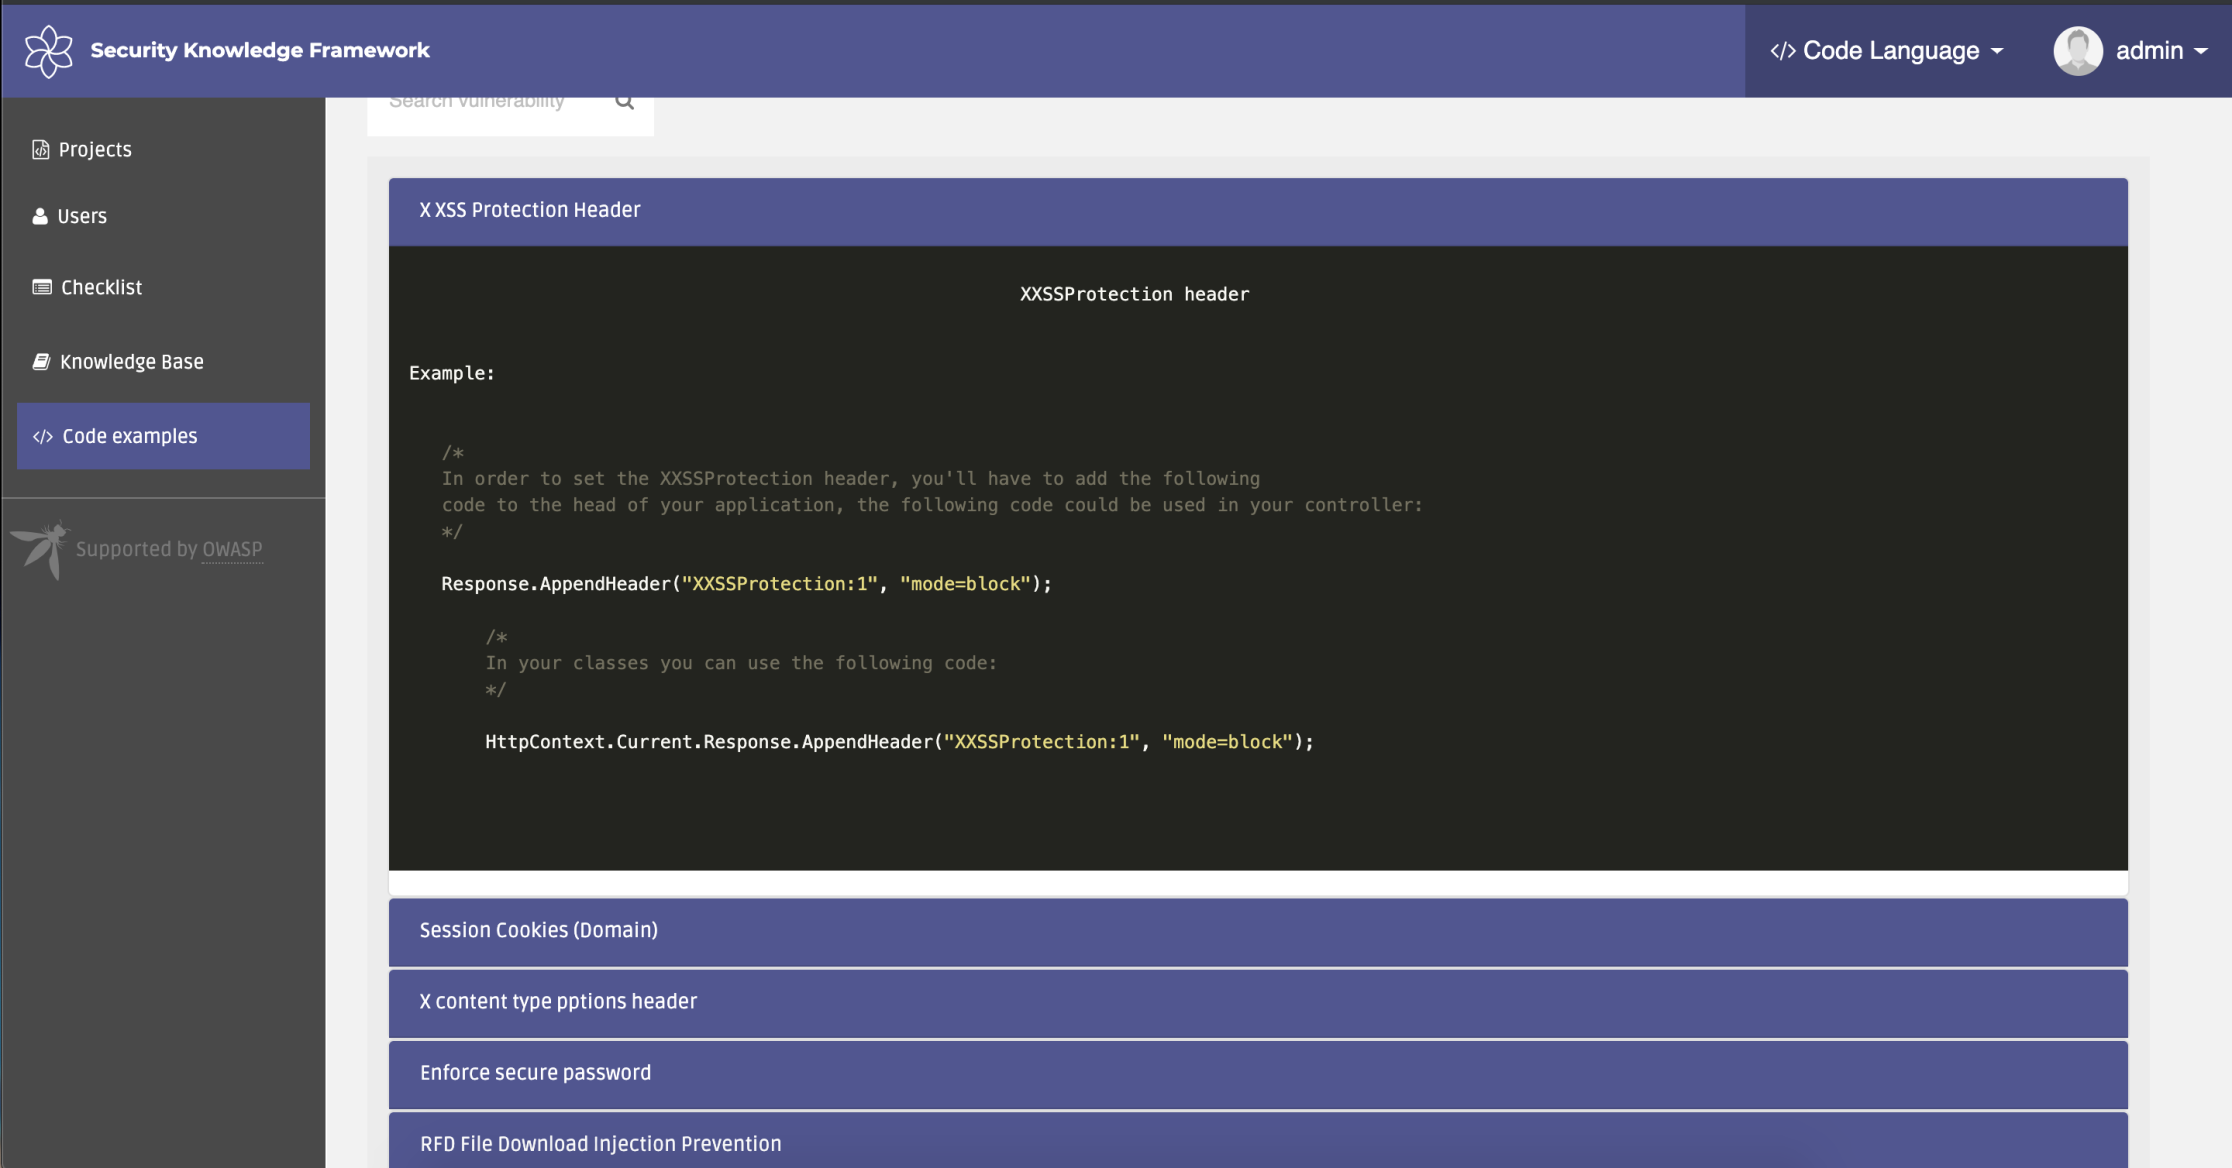Open the Knowledge Base menu item
The image size is (2232, 1168).
tap(131, 362)
